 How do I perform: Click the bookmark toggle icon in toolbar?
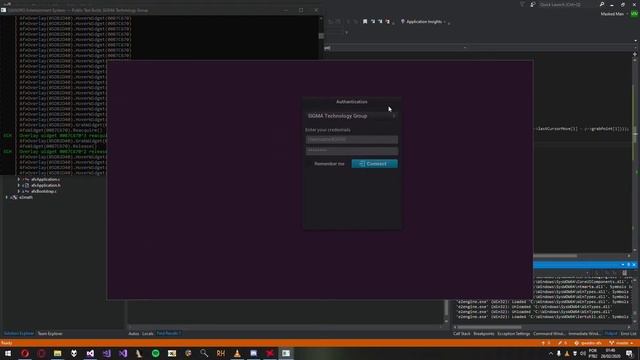pos(365,22)
